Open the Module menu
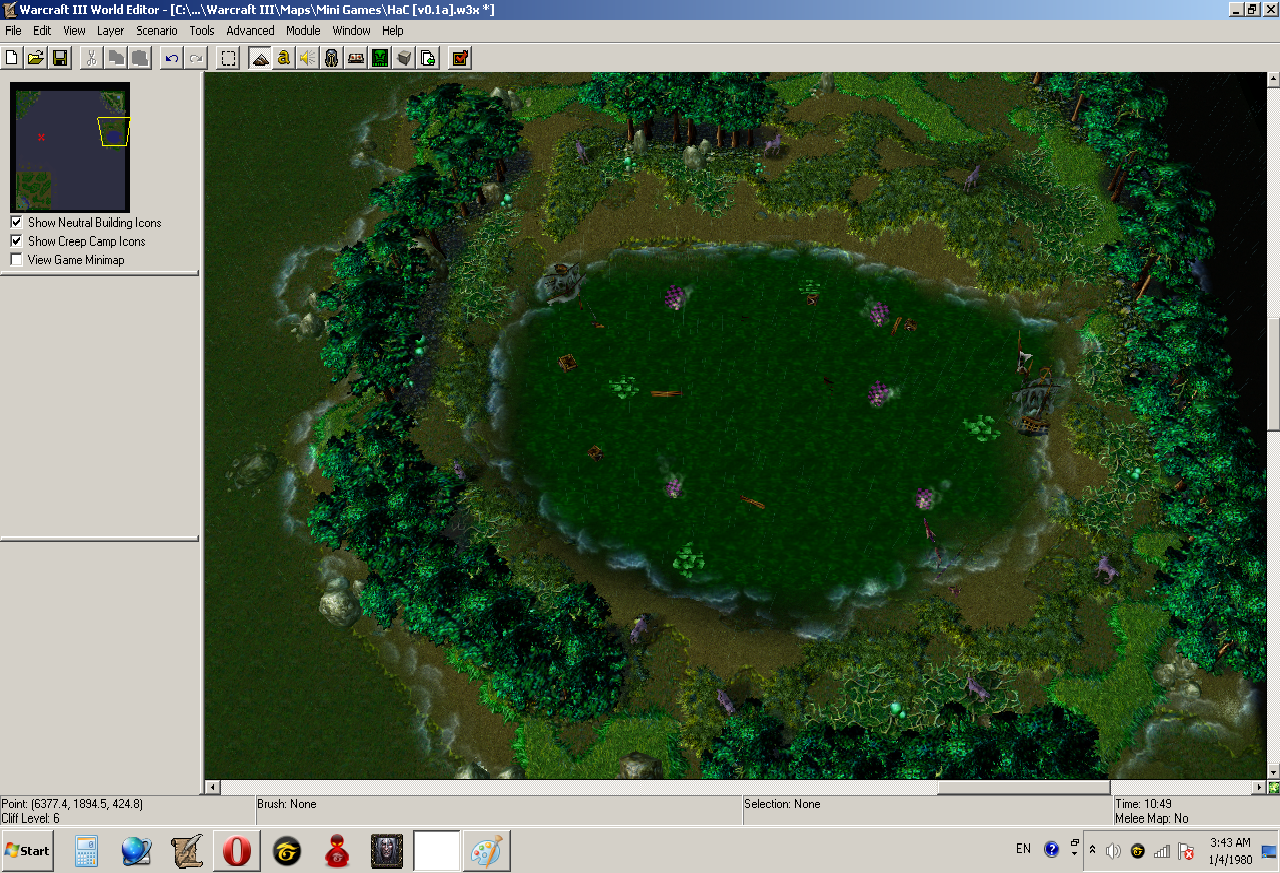Screen dimensions: 1280x873 tap(303, 31)
